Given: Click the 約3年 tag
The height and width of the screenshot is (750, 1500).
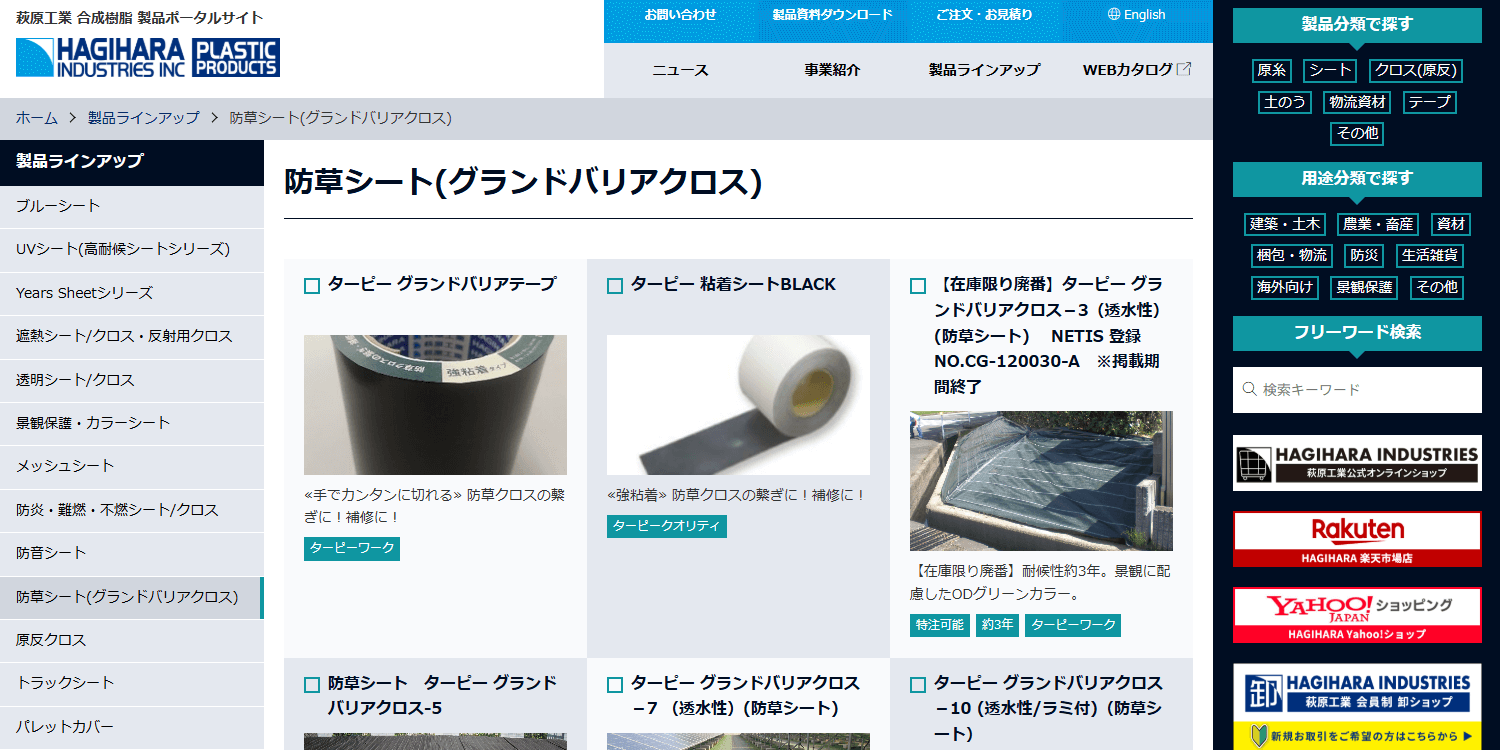Looking at the screenshot, I should click(x=998, y=625).
